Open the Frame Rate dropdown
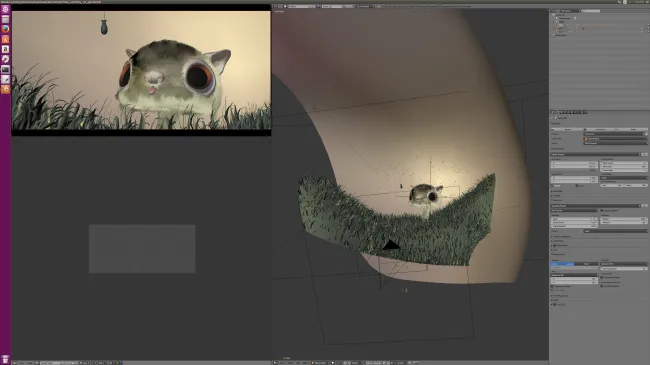The height and width of the screenshot is (365, 650). 624,178
